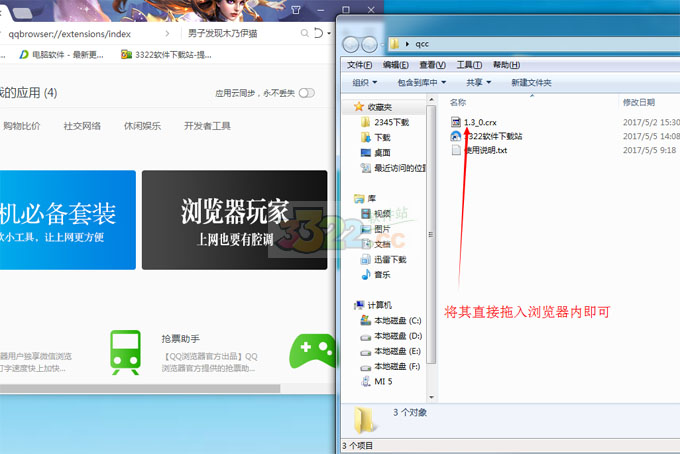Open local disk (C:) icon
Viewport: 680px width, 454px height.
(366, 320)
